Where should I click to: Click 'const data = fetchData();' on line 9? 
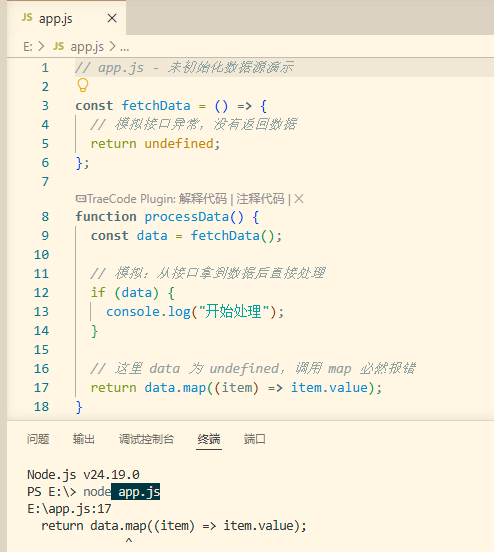(x=186, y=236)
